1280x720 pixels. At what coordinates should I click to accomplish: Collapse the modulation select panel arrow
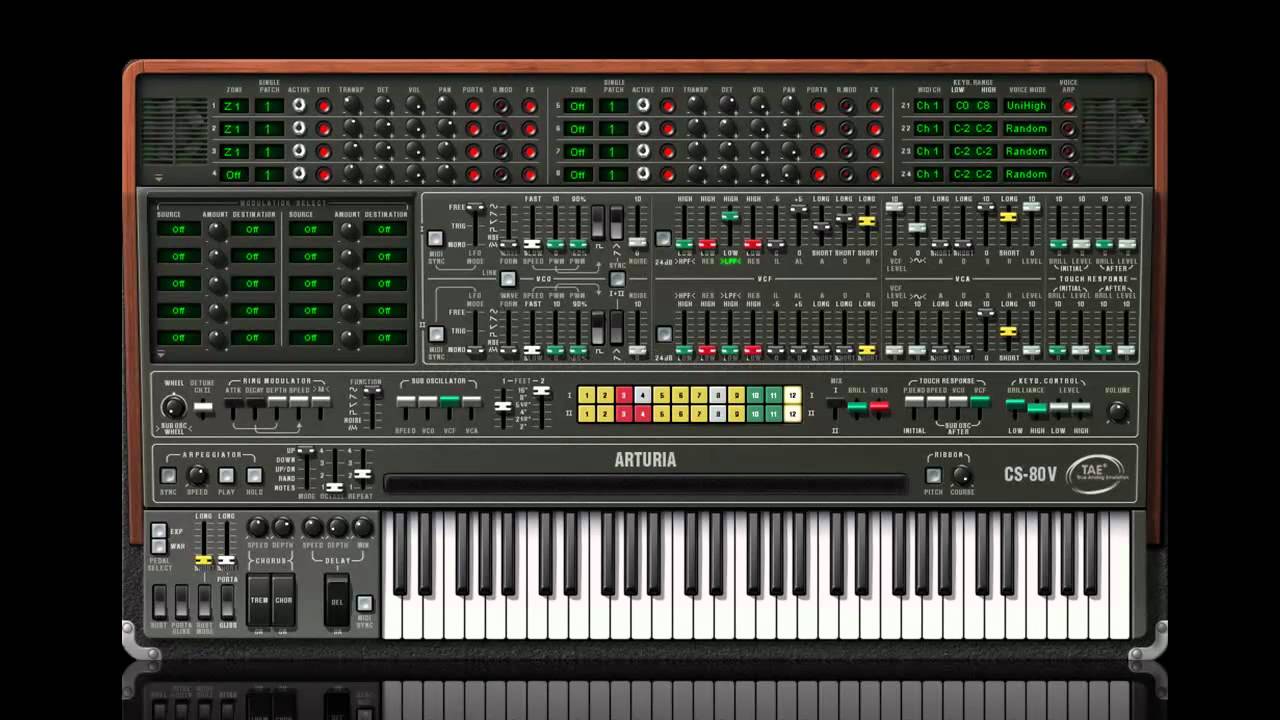tap(160, 354)
